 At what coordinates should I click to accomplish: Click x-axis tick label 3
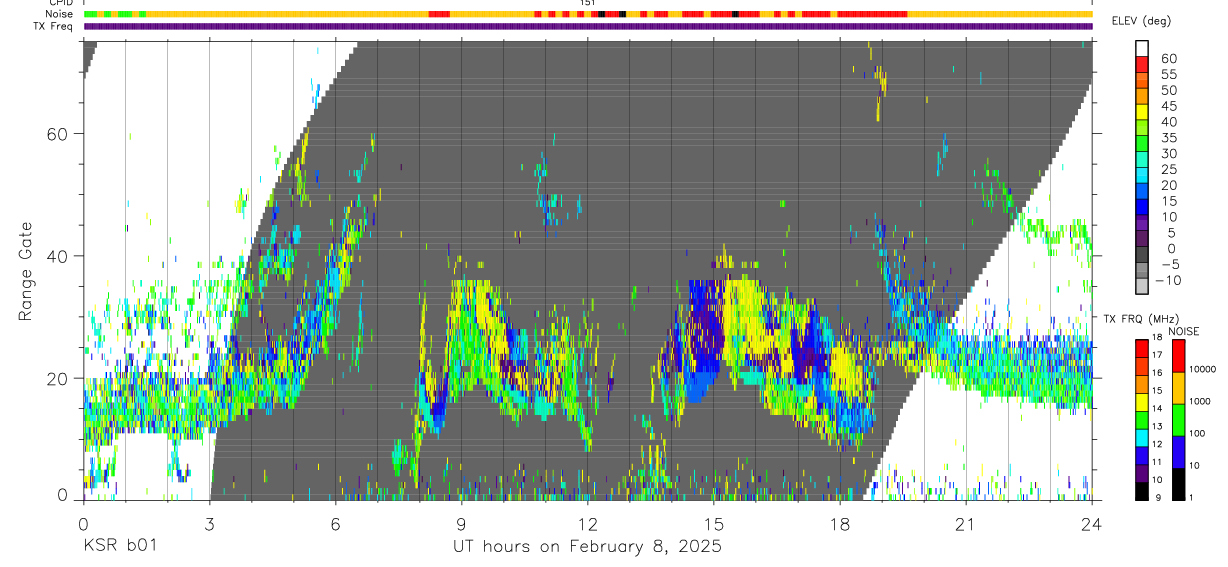click(209, 525)
